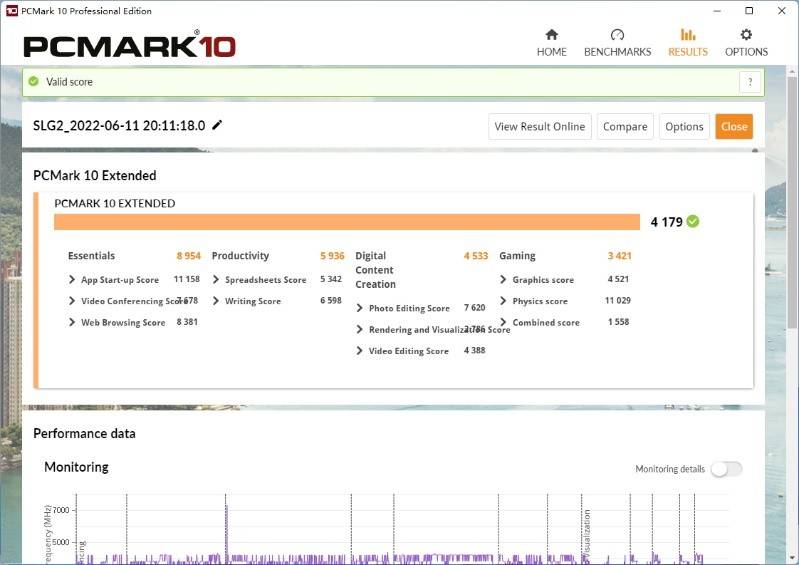Expand App Start-up Score
The height and width of the screenshot is (565, 799).
[x=72, y=279]
